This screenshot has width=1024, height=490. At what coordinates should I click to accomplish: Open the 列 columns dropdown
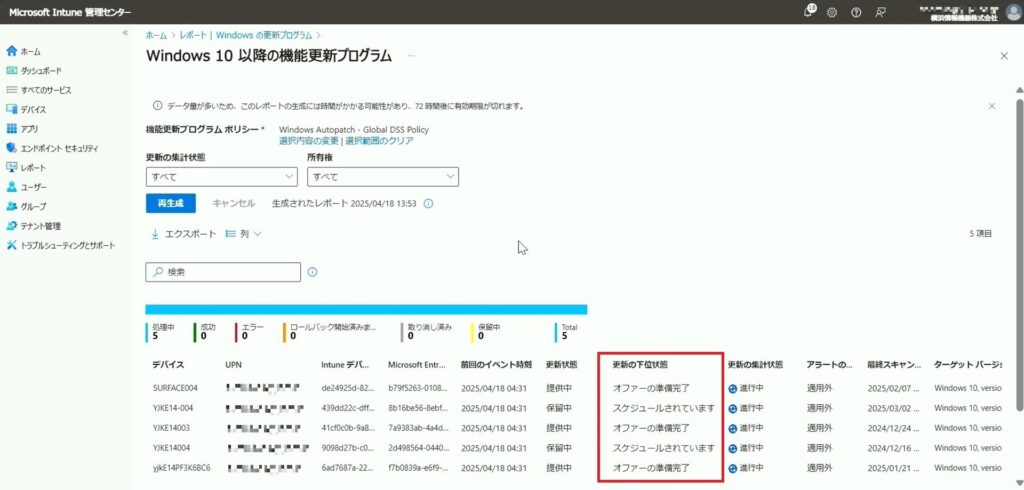pos(244,234)
